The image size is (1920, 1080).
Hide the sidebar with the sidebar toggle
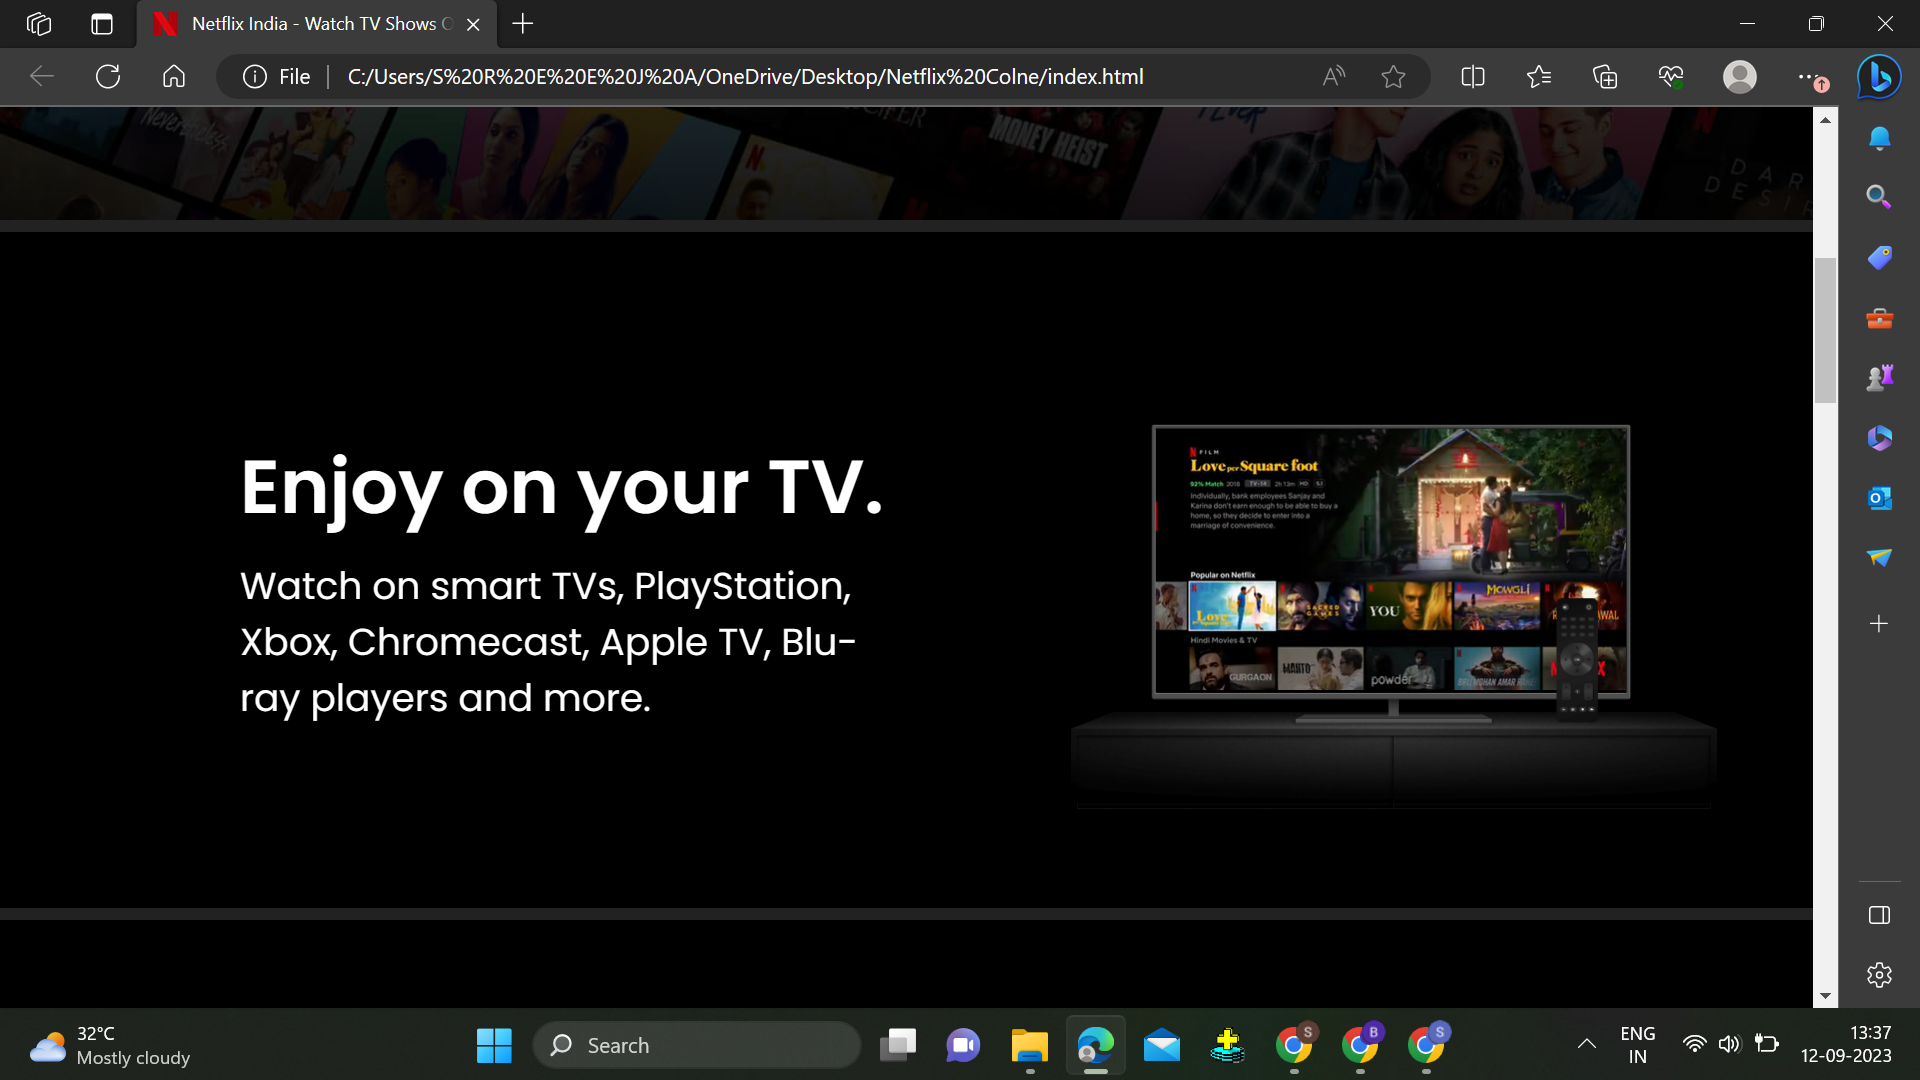(1879, 914)
